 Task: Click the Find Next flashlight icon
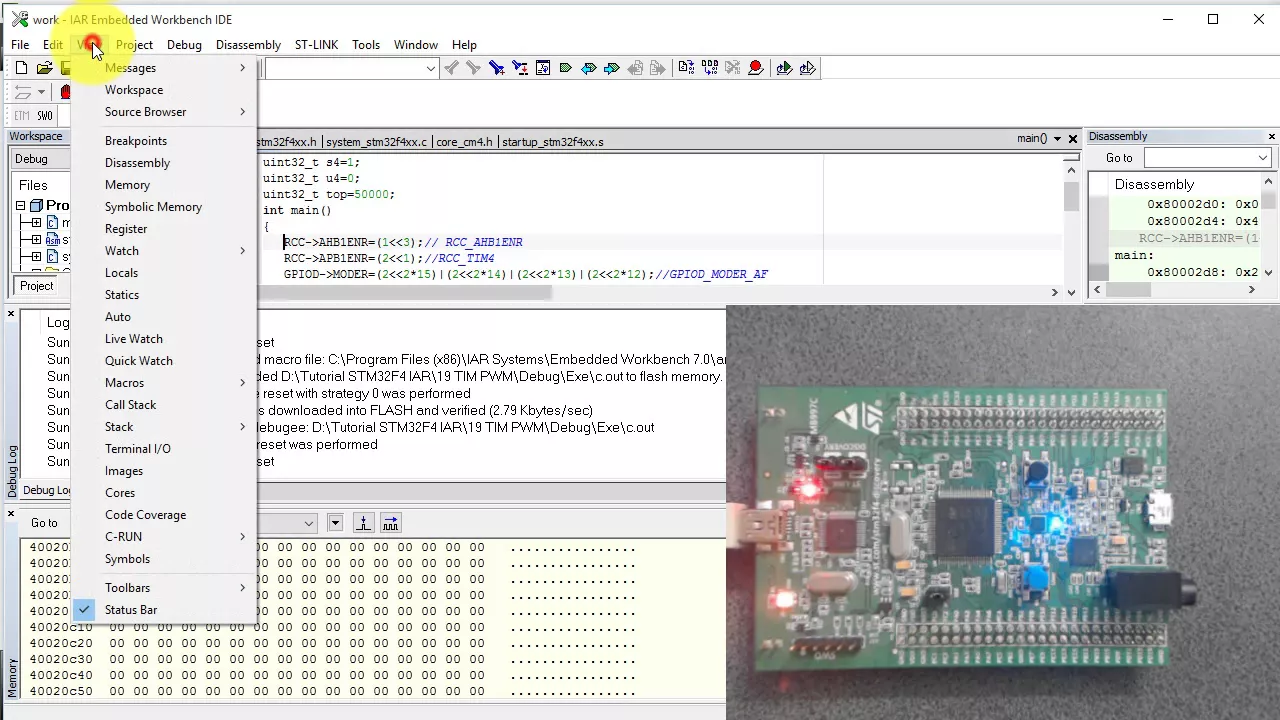tap(473, 68)
